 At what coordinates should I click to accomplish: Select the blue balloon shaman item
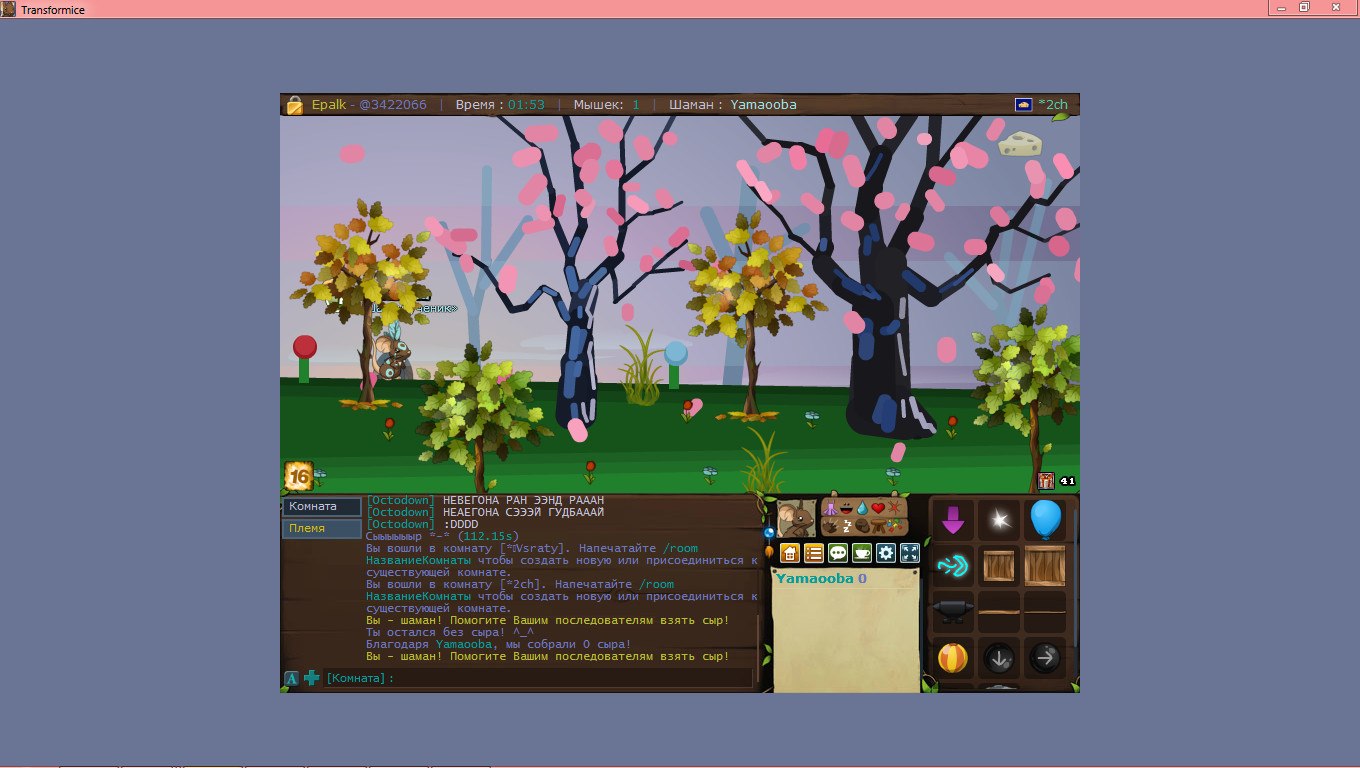click(x=1045, y=520)
